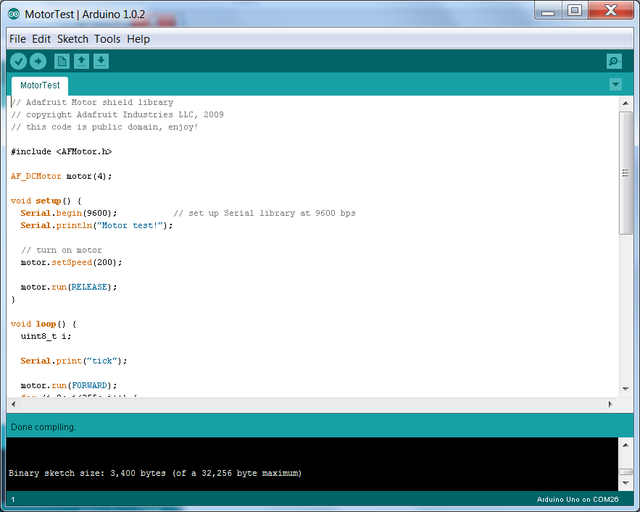Click the Arduino logo in the title bar
The width and height of the screenshot is (640, 512).
click(x=14, y=12)
